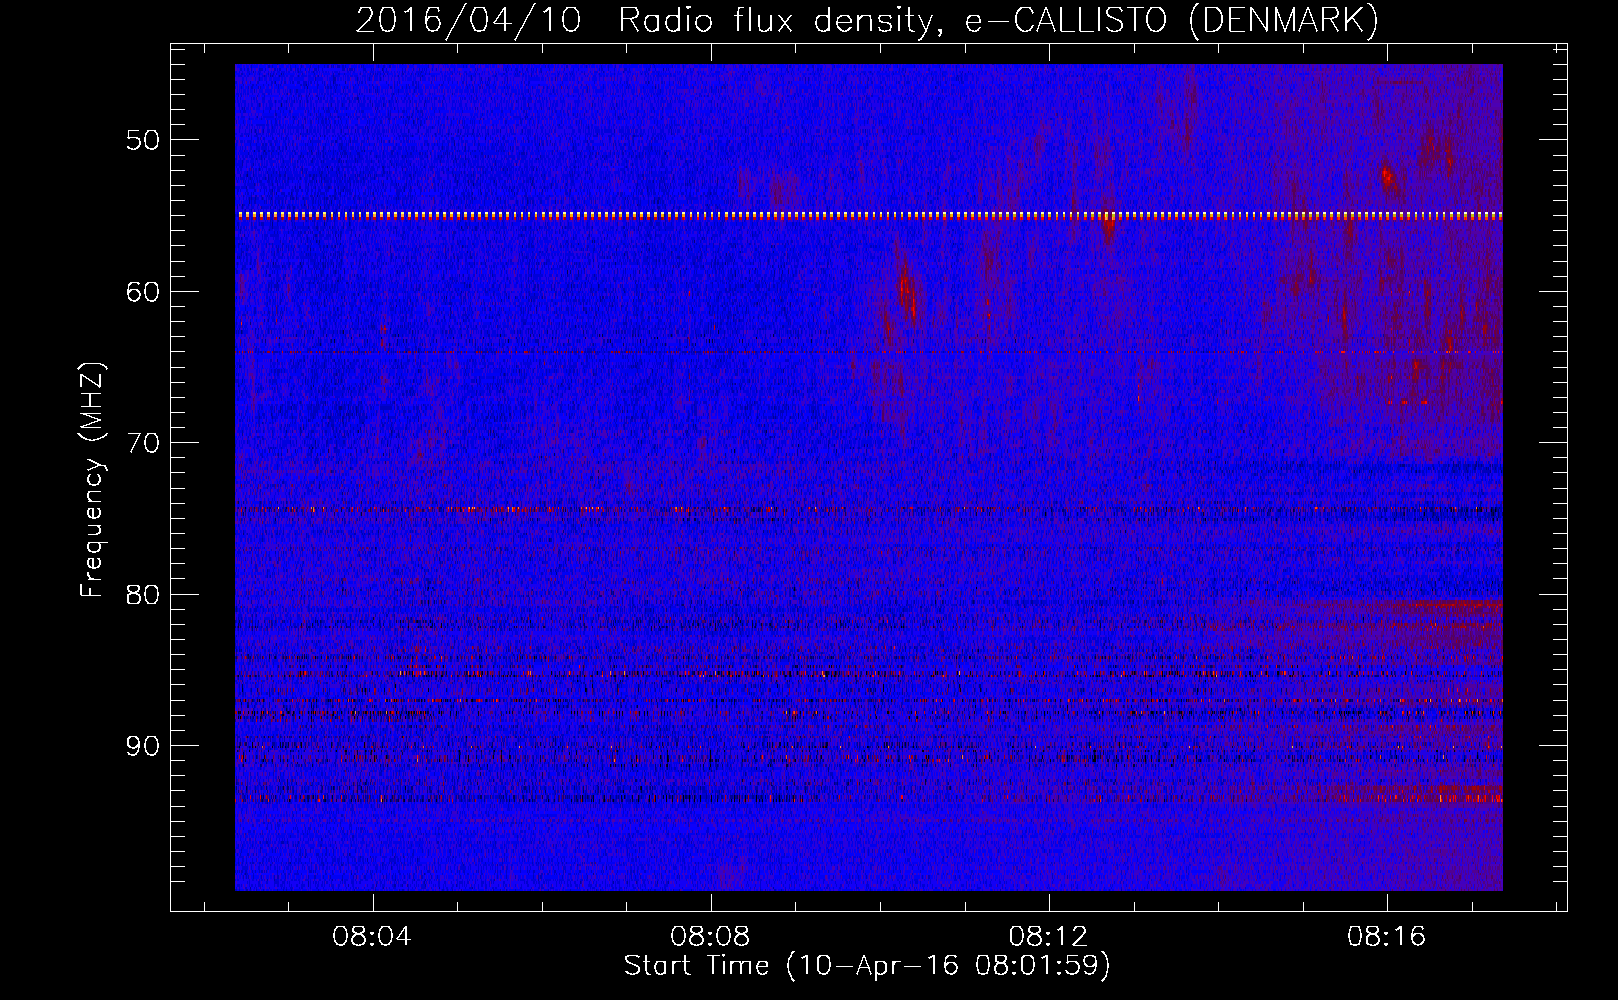Viewport: 1618px width, 1000px height.
Task: Click the 50 frequency tick label
Action: click(x=143, y=140)
